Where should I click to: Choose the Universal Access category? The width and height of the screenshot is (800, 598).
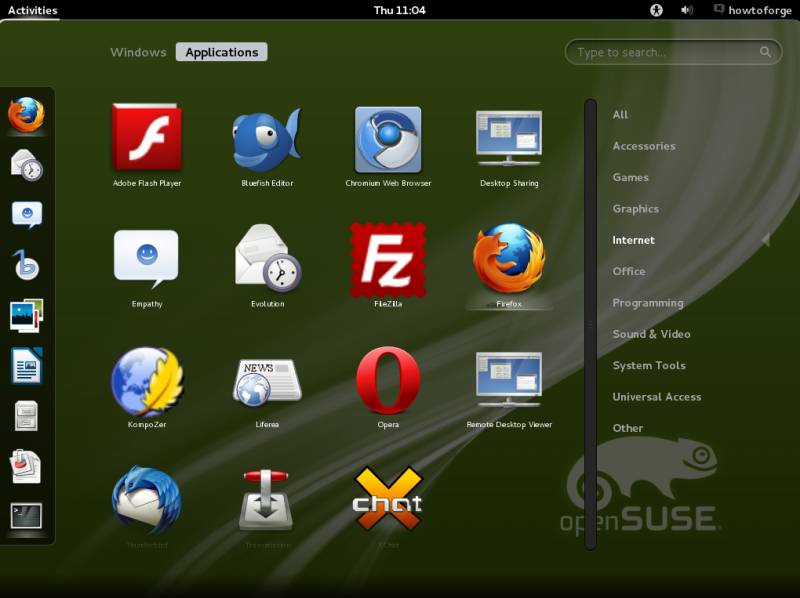pos(657,397)
